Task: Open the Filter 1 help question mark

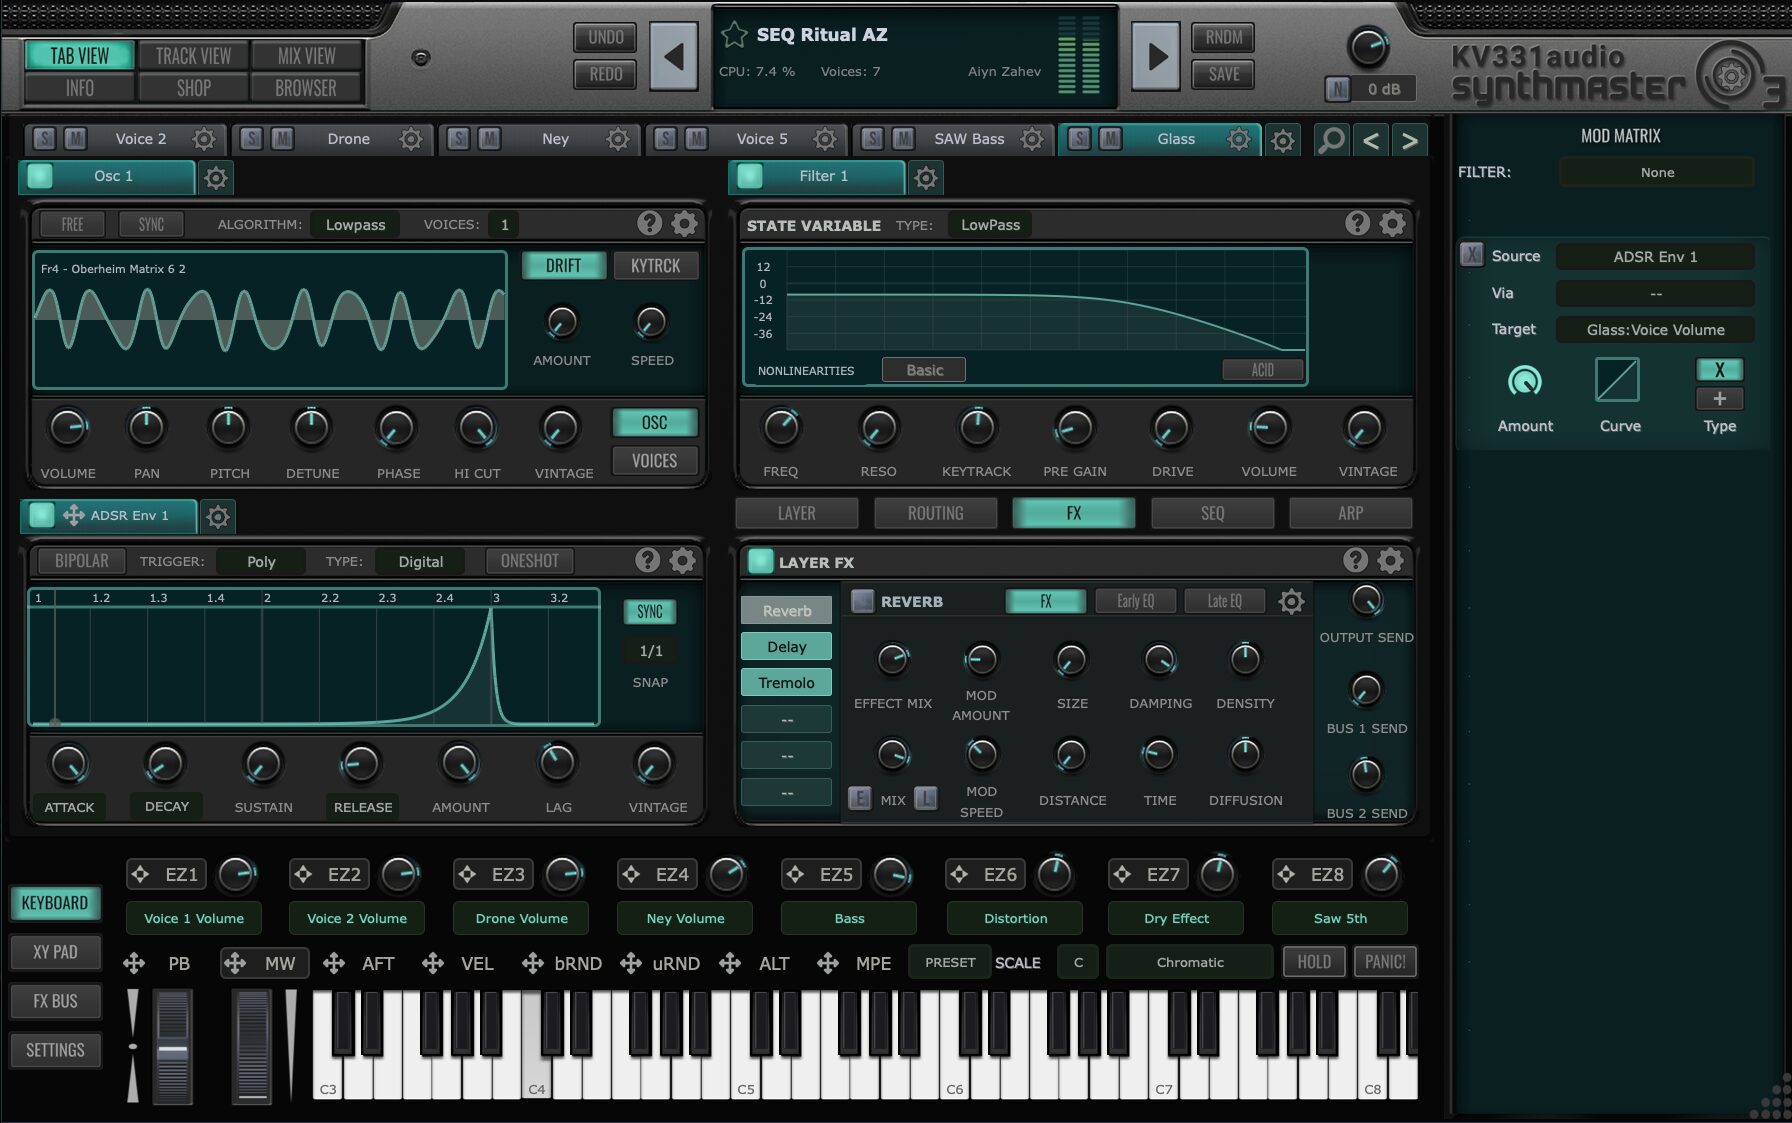Action: [1356, 223]
